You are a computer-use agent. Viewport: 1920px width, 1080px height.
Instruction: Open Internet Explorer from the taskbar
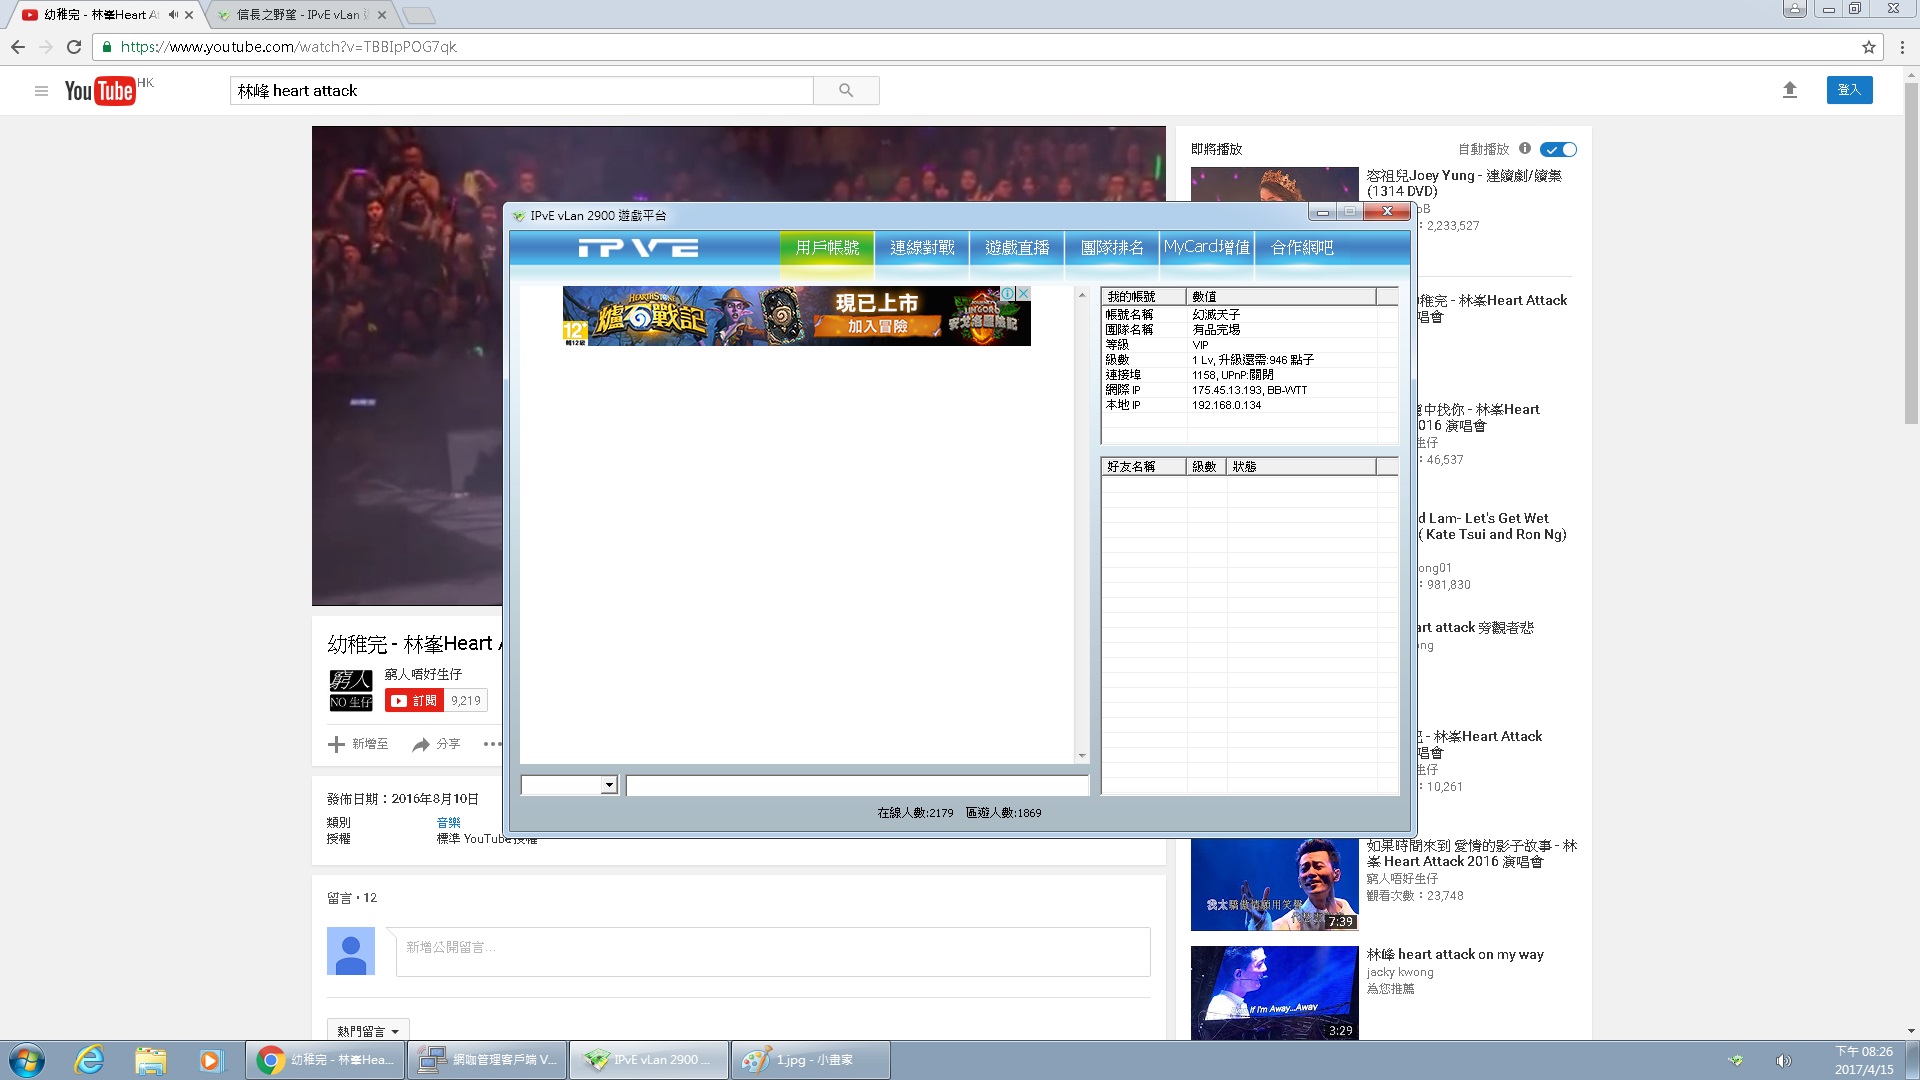pyautogui.click(x=89, y=1060)
